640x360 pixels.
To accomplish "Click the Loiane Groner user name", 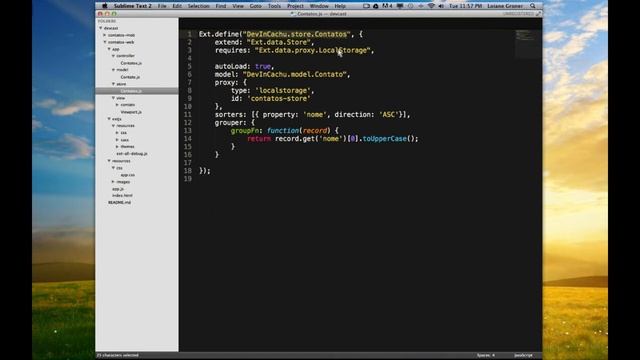I will click(x=505, y=6).
